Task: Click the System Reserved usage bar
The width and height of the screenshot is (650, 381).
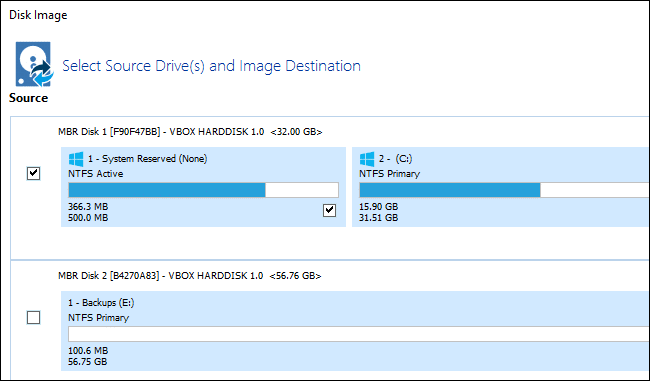Action: [204, 190]
